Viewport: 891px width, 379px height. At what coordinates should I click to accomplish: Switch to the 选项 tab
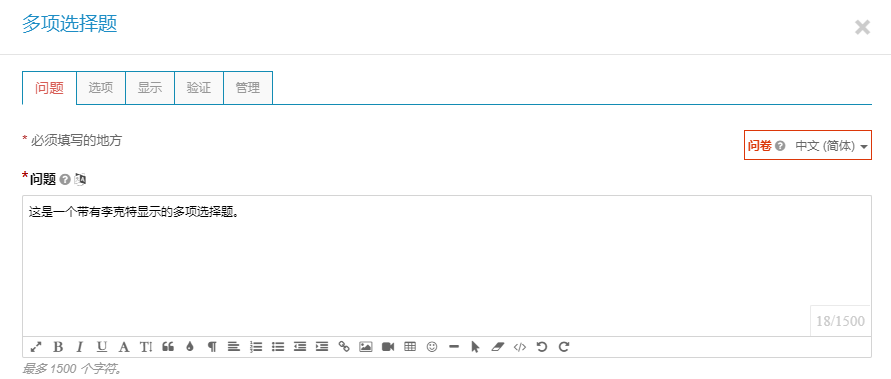point(101,88)
